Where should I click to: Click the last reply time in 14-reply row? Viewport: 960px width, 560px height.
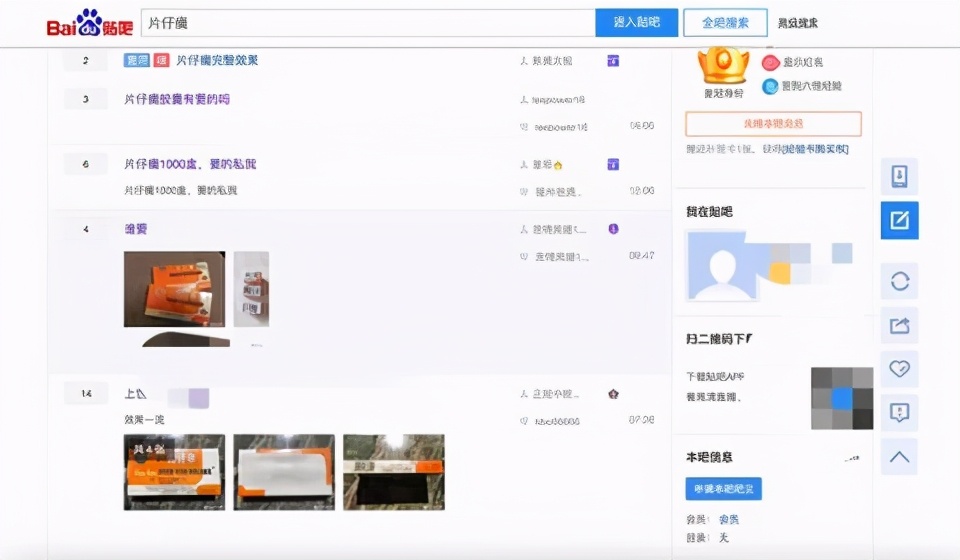tap(642, 420)
